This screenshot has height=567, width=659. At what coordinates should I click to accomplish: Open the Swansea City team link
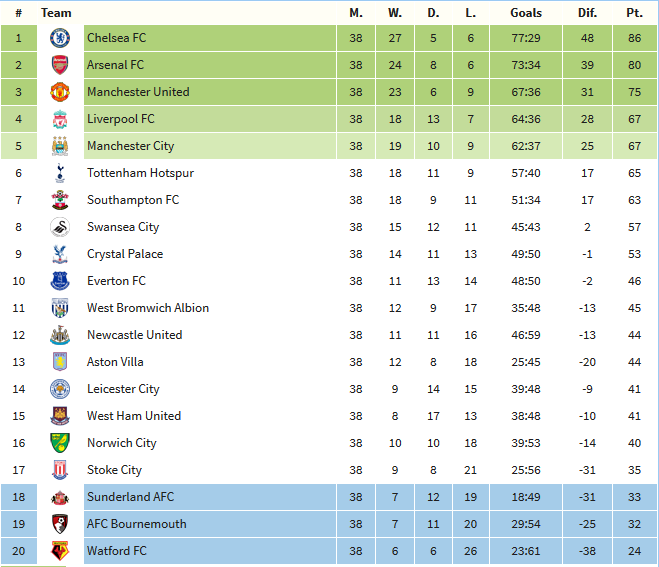click(x=123, y=227)
